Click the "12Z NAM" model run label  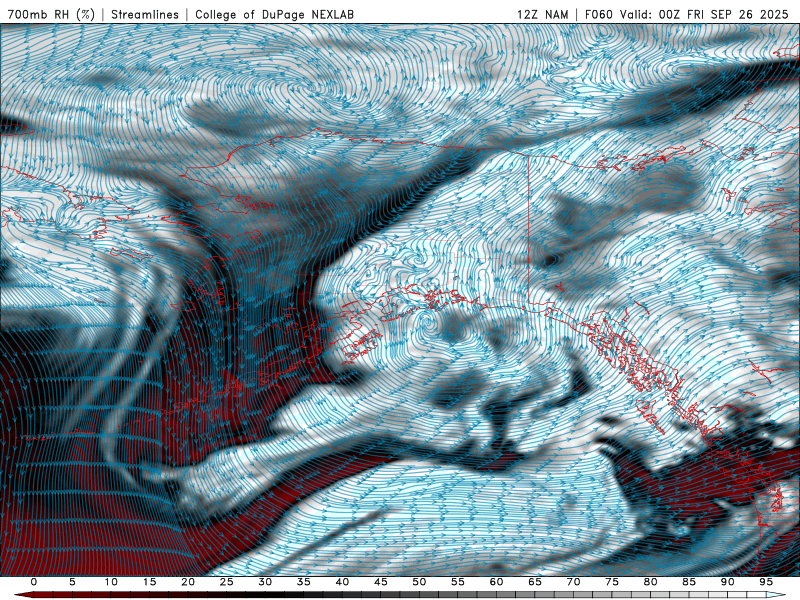click(x=543, y=14)
